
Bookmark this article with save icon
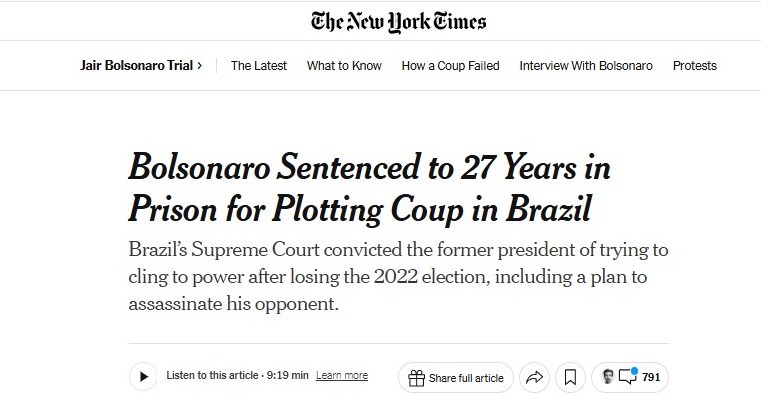[570, 377]
